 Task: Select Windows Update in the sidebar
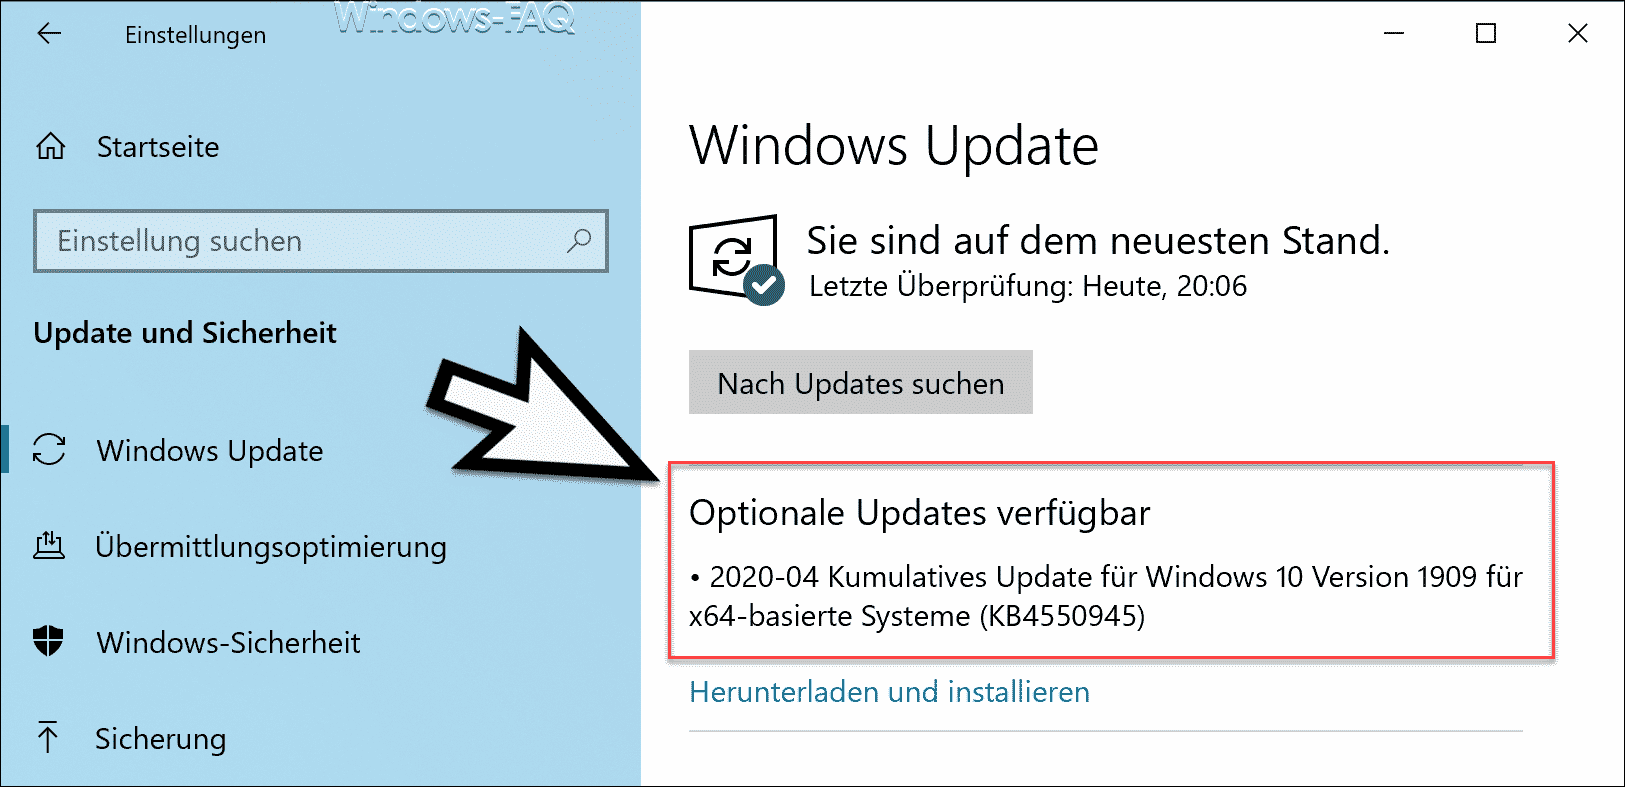tap(210, 451)
